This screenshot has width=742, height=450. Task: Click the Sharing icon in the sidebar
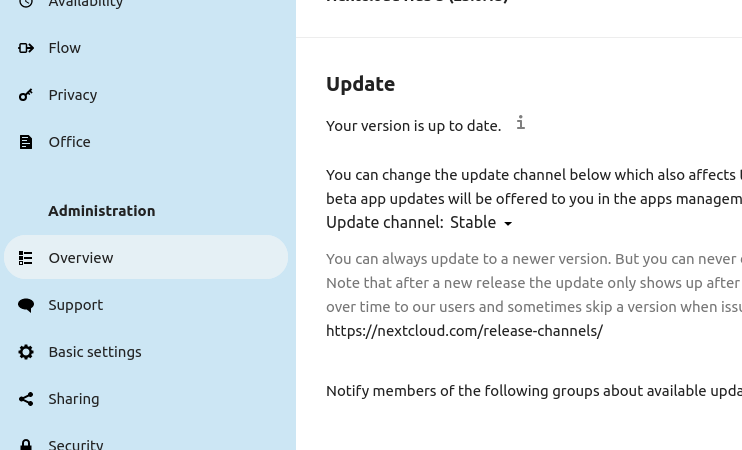coord(26,399)
